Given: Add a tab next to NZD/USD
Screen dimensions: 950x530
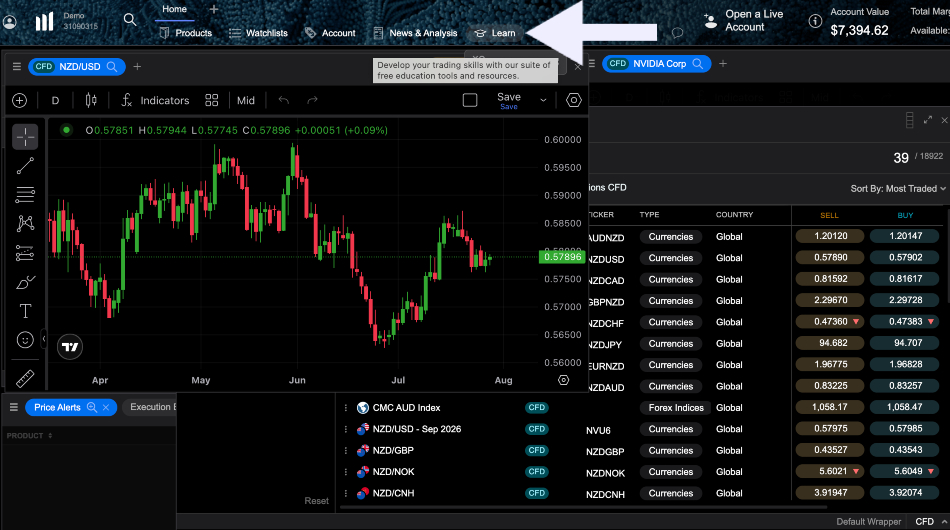Looking at the screenshot, I should (x=138, y=67).
